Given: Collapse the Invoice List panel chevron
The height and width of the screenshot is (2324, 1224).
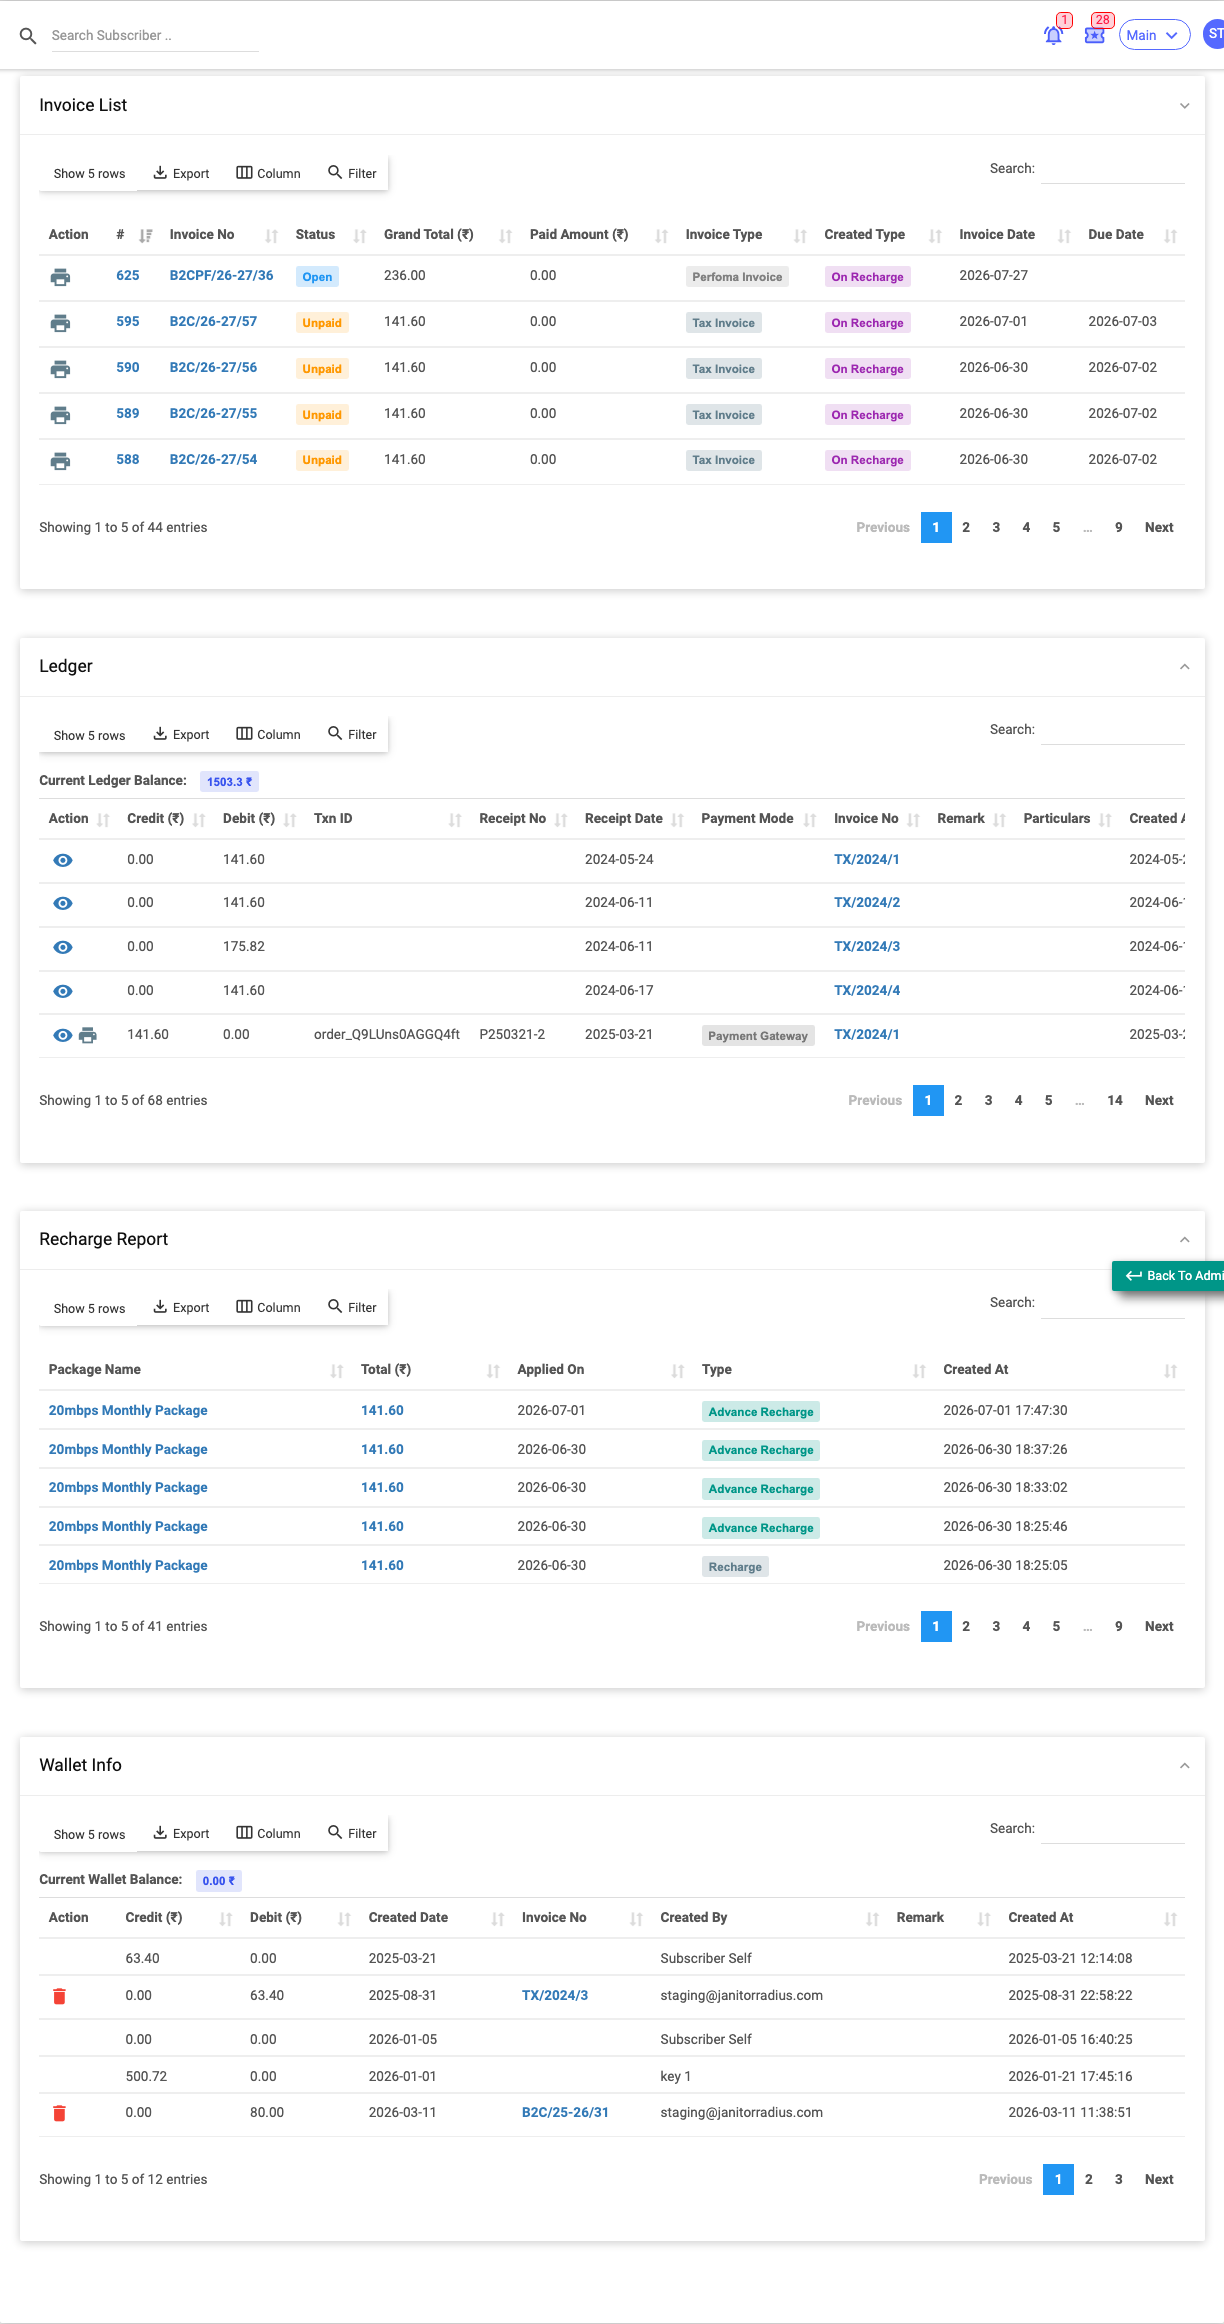Looking at the screenshot, I should tap(1184, 106).
